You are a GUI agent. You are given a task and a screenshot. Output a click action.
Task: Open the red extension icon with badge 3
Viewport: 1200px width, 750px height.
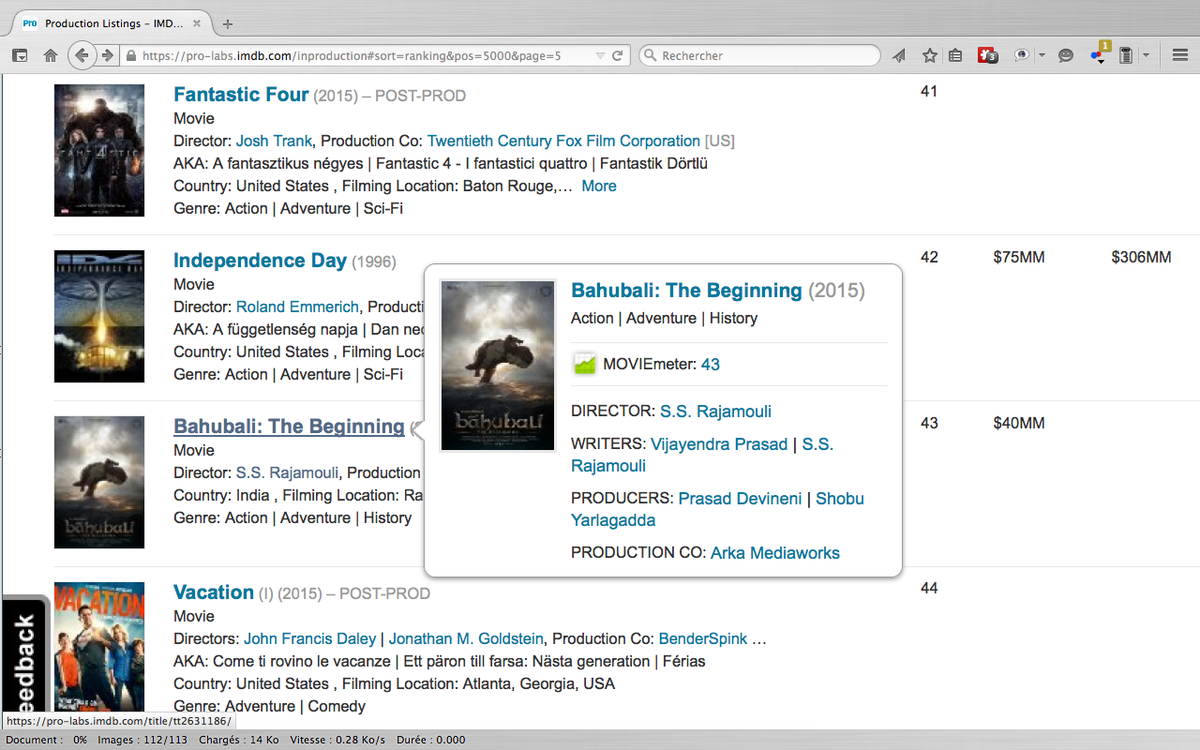(989, 56)
